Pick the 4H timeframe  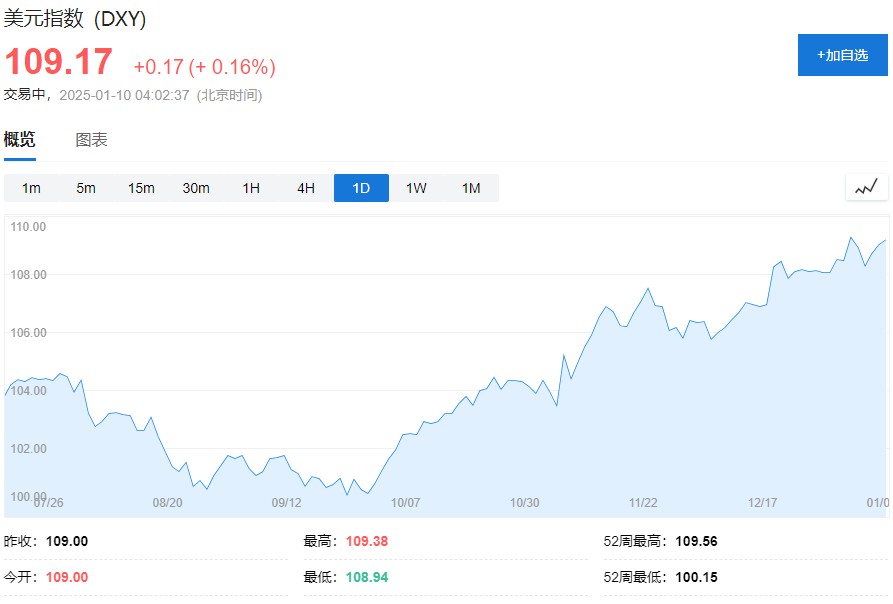(306, 188)
